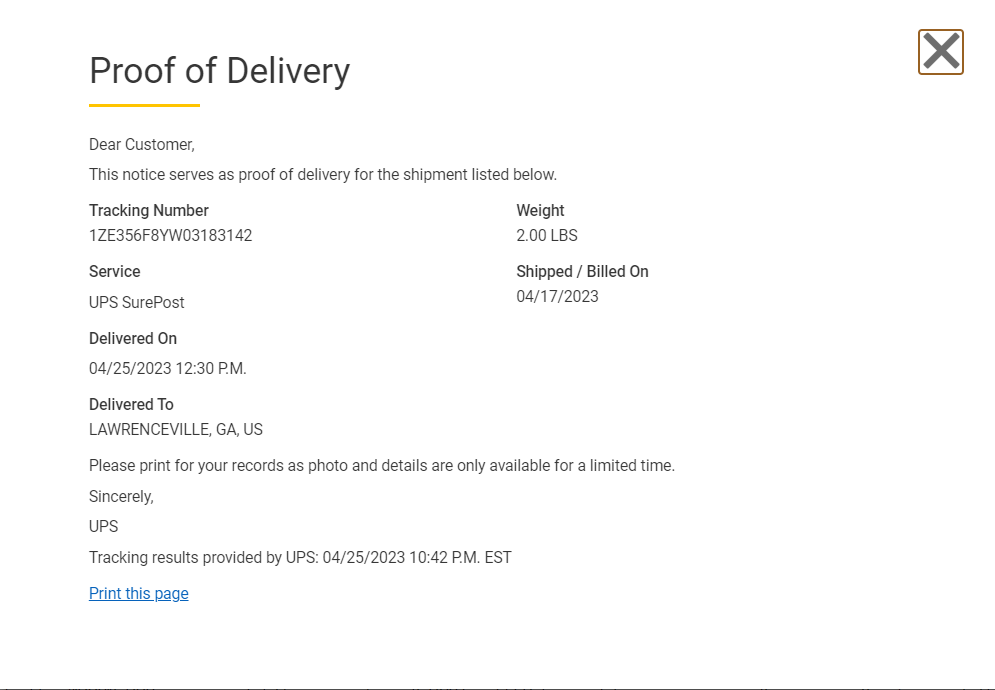Click the Please print for your records note

click(x=381, y=466)
